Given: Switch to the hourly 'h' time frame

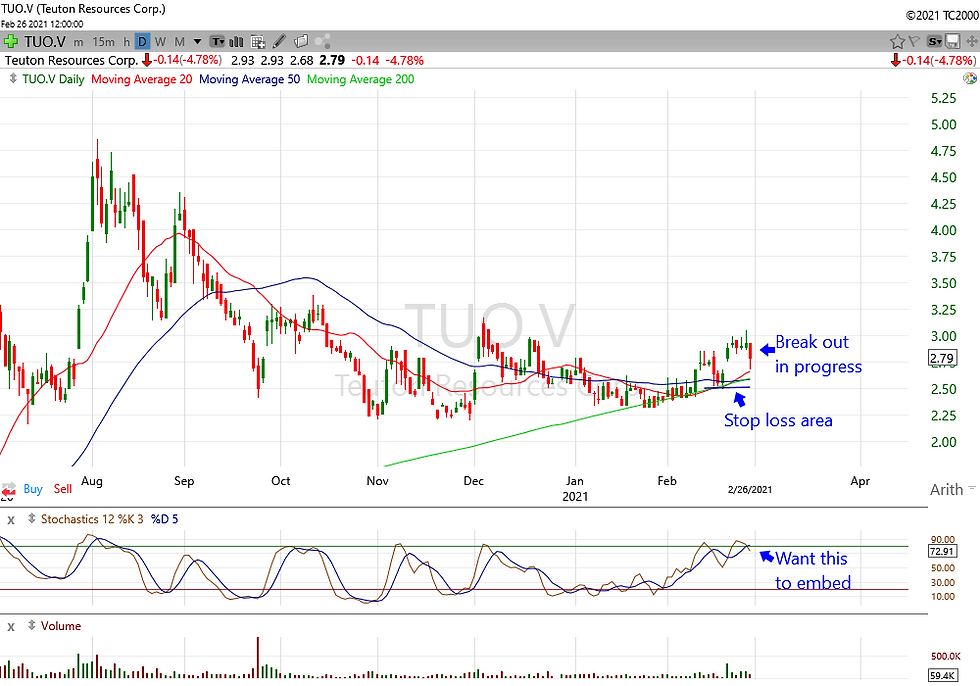Looking at the screenshot, I should coord(126,42).
